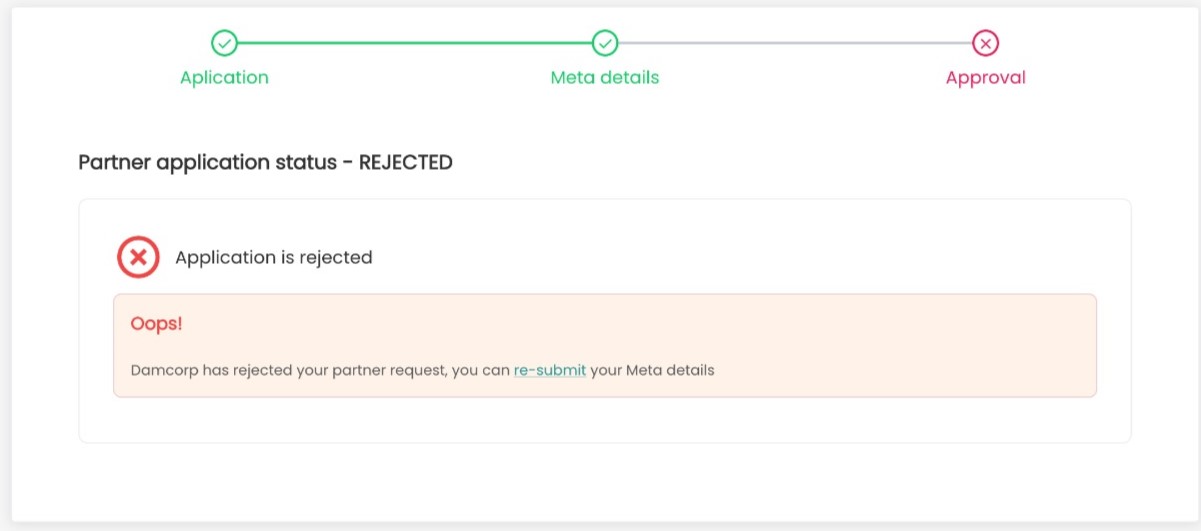Click the green checkmark icon above Meta details
The width and height of the screenshot is (1201, 531).
pyautogui.click(x=605, y=43)
